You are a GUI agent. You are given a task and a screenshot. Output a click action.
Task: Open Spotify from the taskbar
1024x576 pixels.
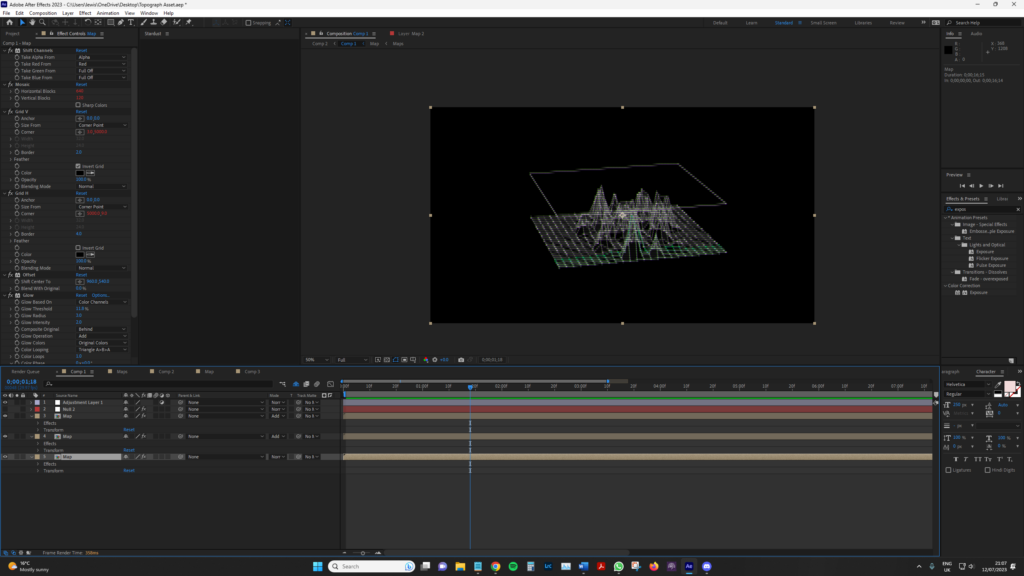click(513, 566)
